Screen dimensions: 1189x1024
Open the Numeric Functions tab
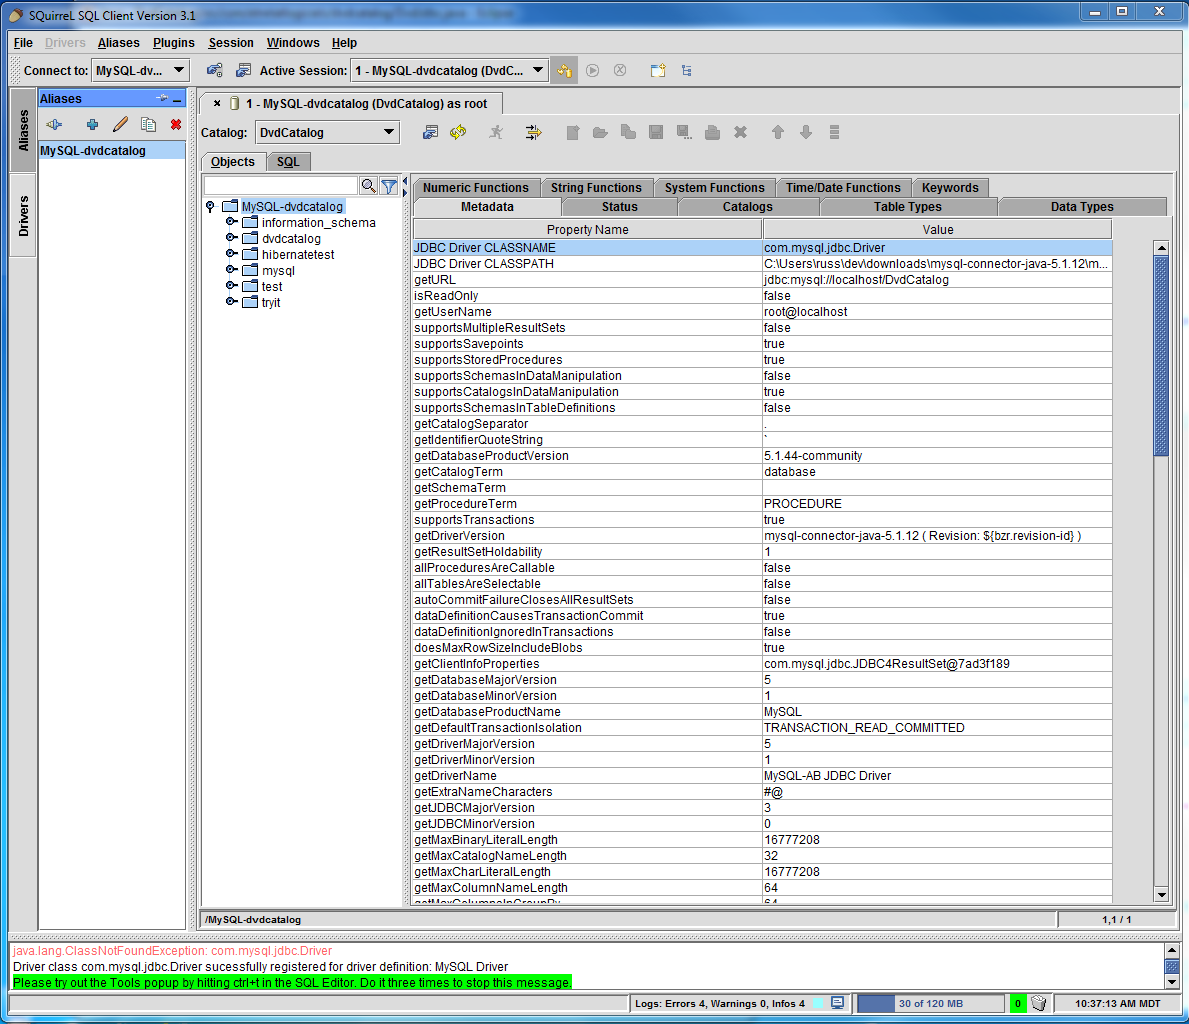point(475,187)
